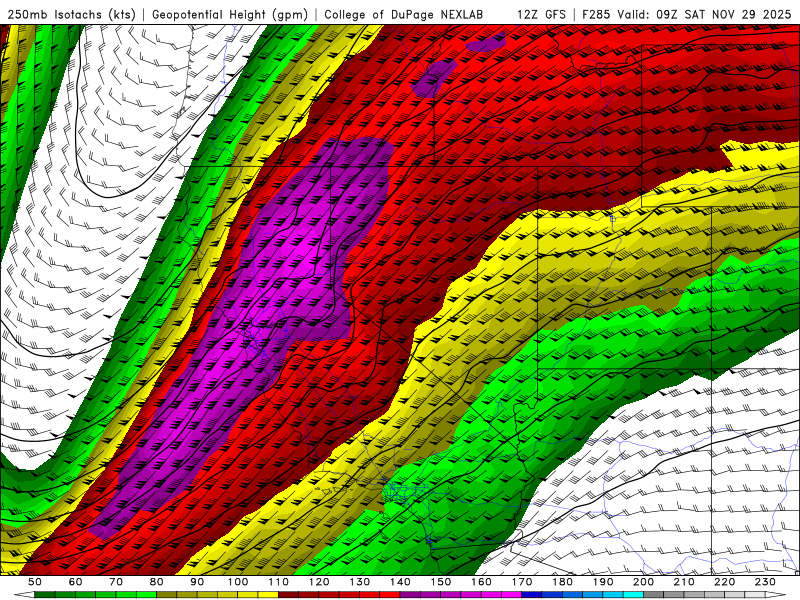The image size is (800, 600).
Task: Click the 170 value on the color scale
Action: click(x=522, y=582)
